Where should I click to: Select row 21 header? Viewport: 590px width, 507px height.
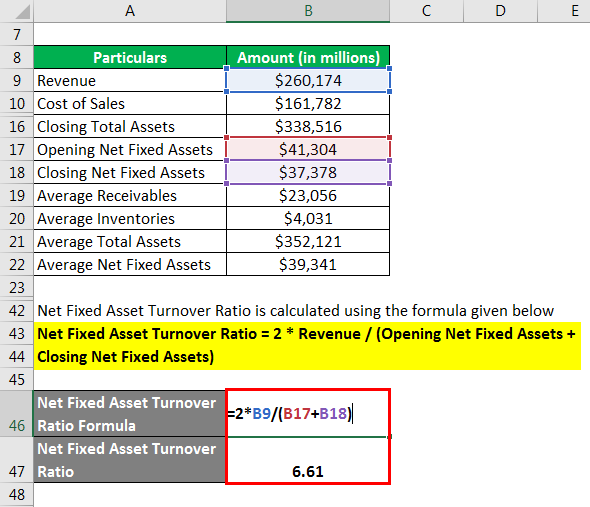[17, 241]
